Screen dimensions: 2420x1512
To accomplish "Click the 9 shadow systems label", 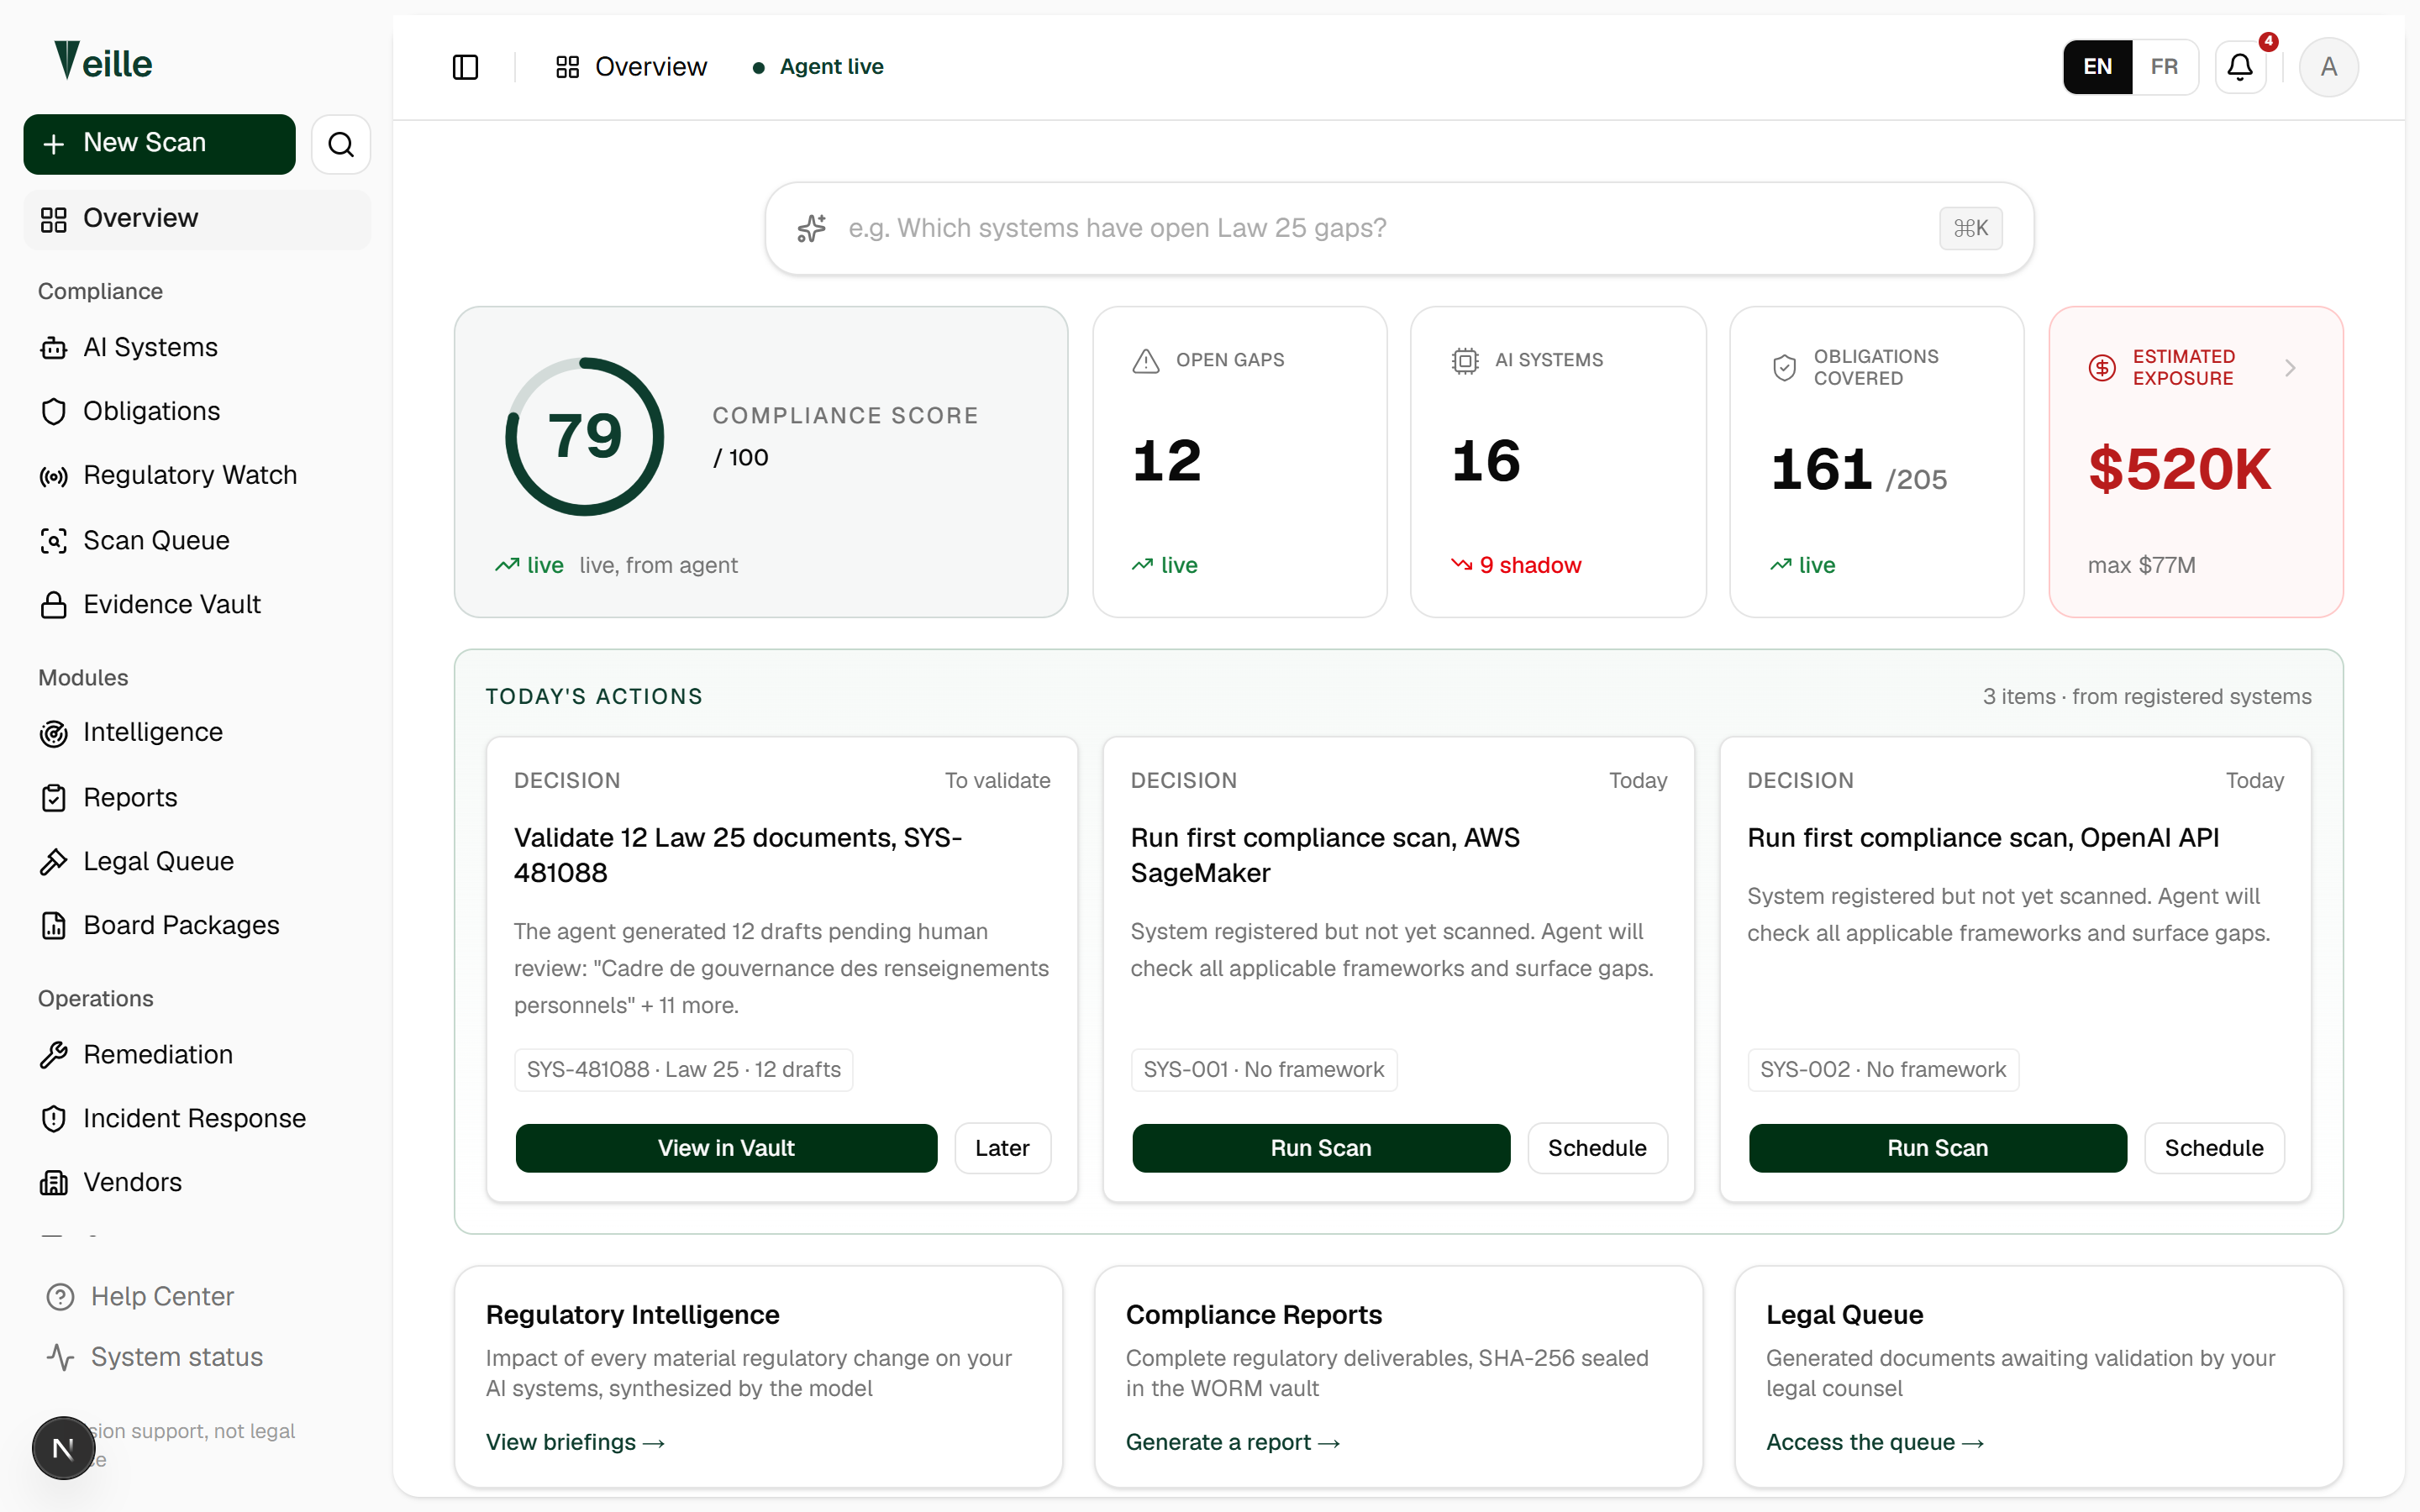I will [1516, 566].
